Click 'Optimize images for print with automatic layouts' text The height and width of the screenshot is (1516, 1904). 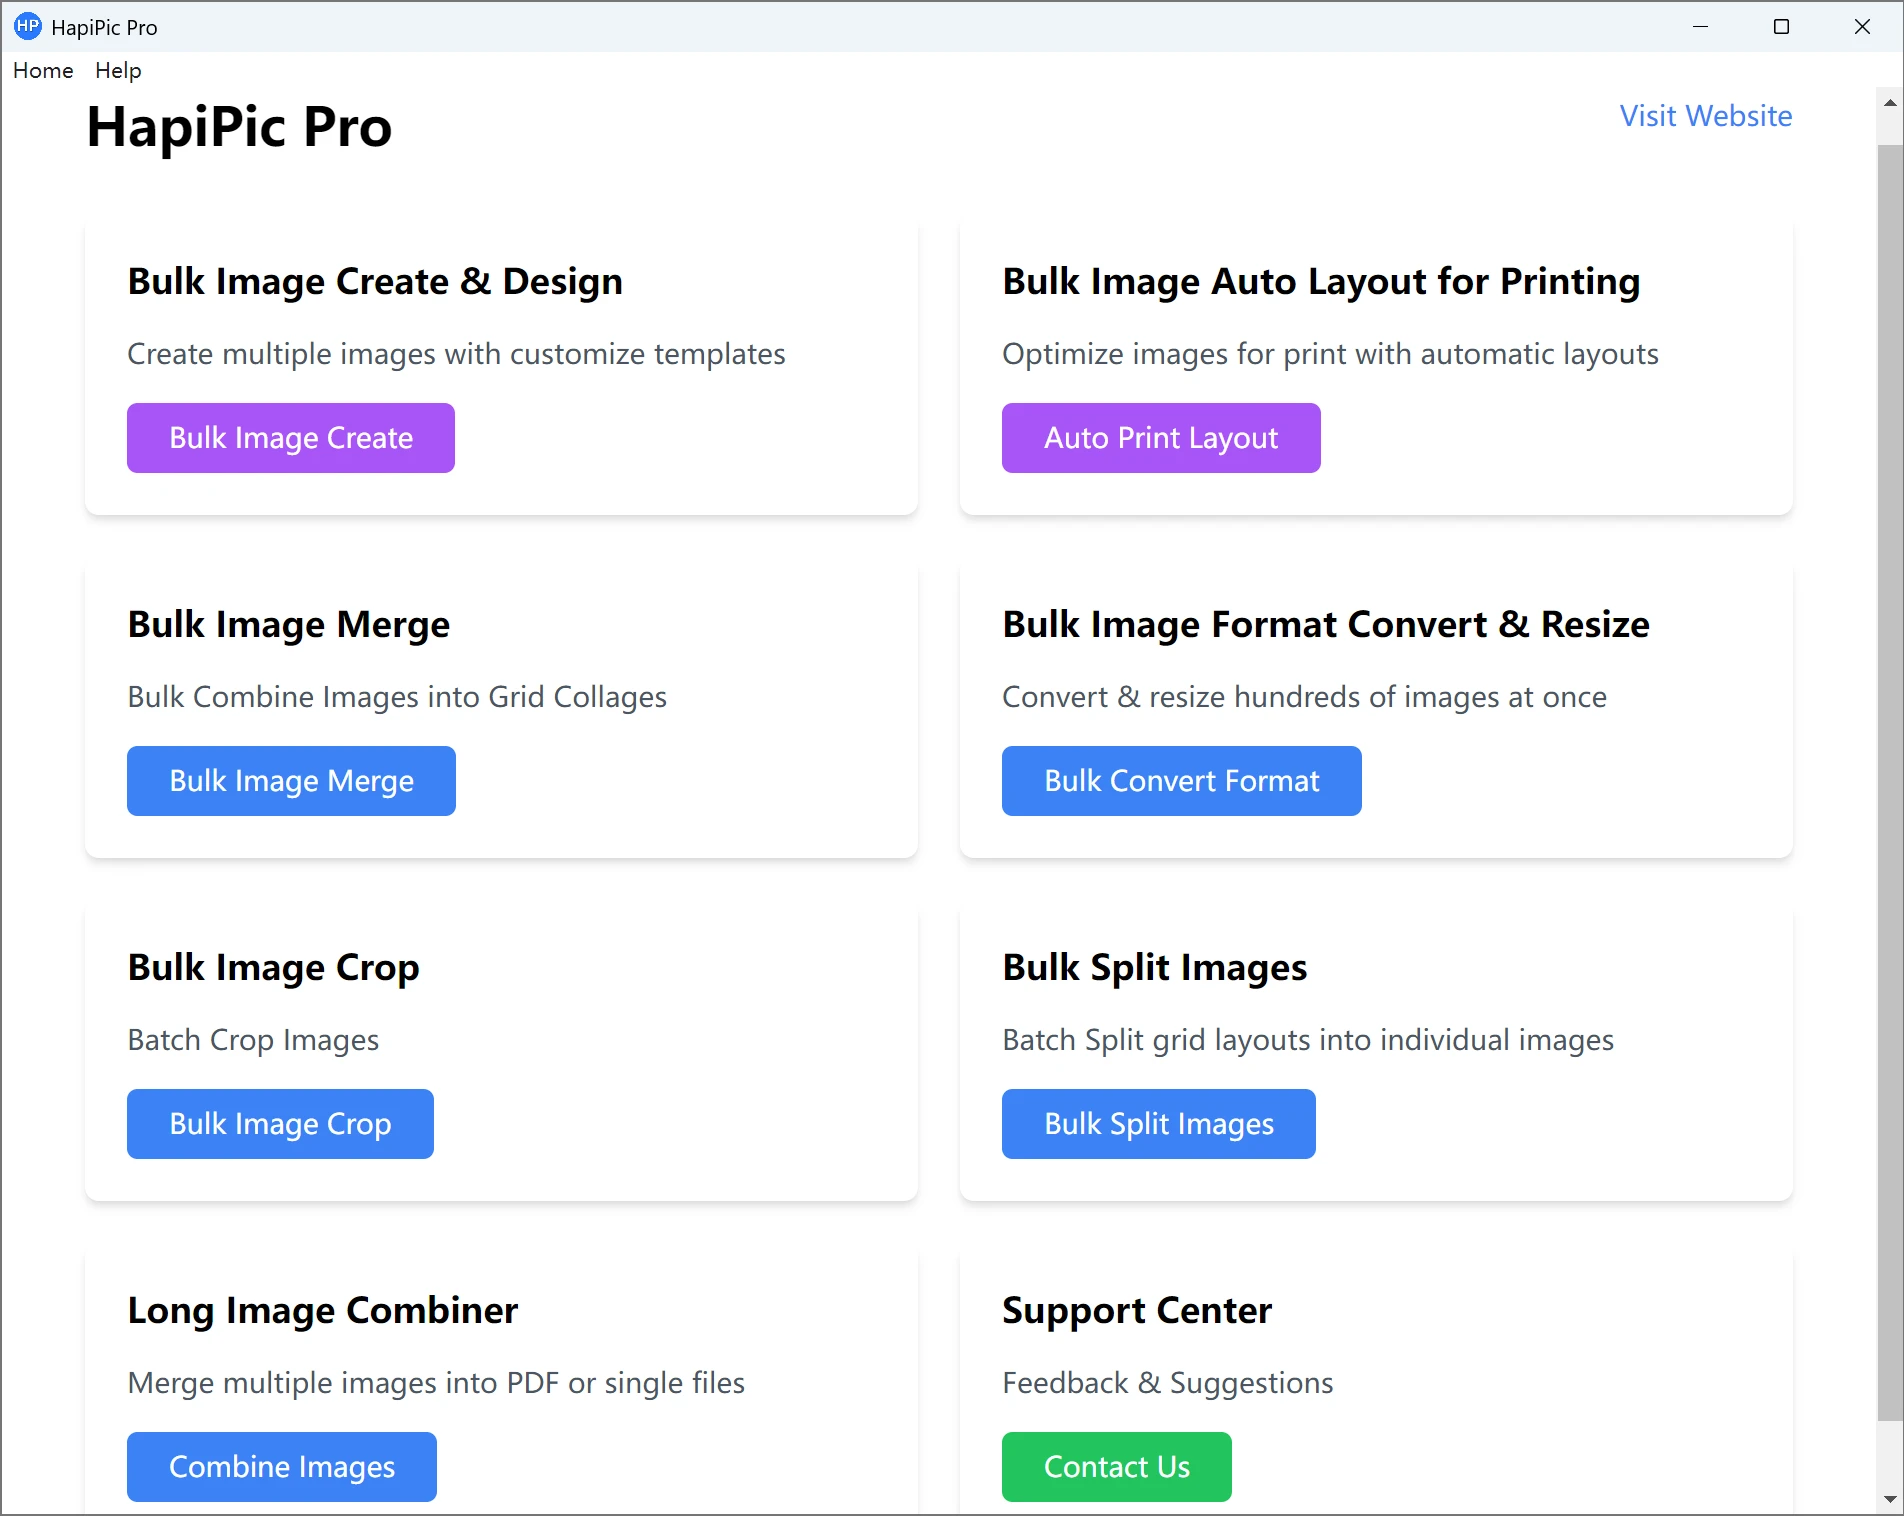coord(1330,354)
